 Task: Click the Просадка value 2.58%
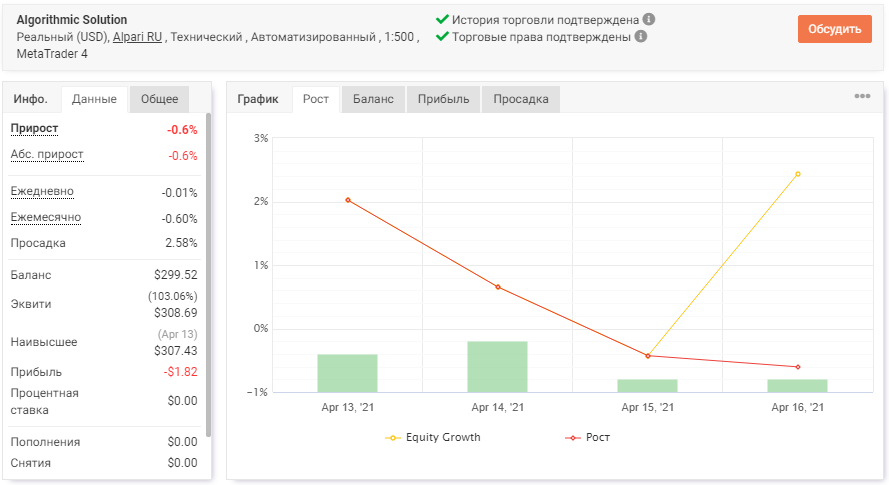point(181,243)
